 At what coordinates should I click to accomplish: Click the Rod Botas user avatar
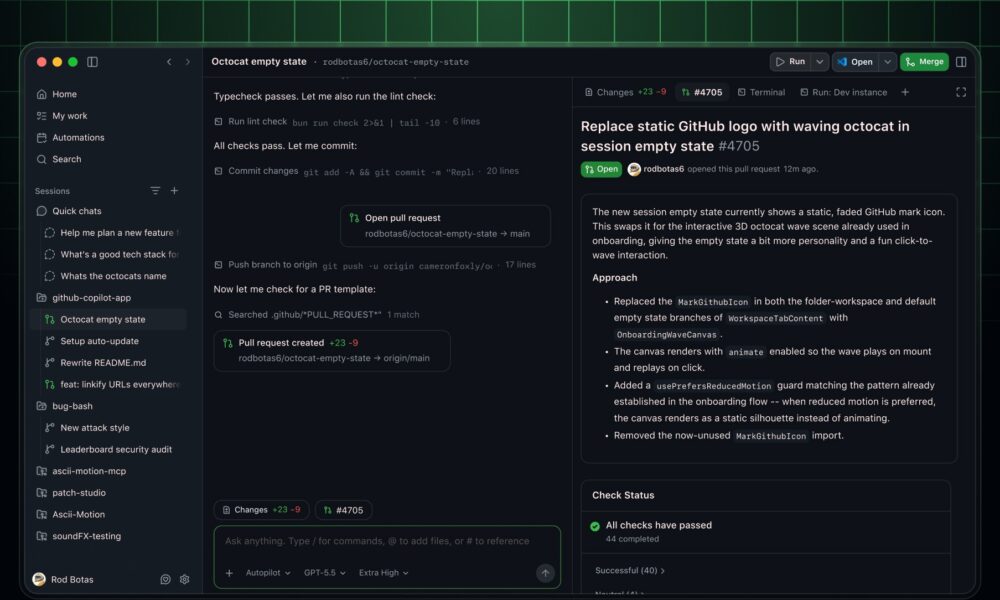[39, 579]
